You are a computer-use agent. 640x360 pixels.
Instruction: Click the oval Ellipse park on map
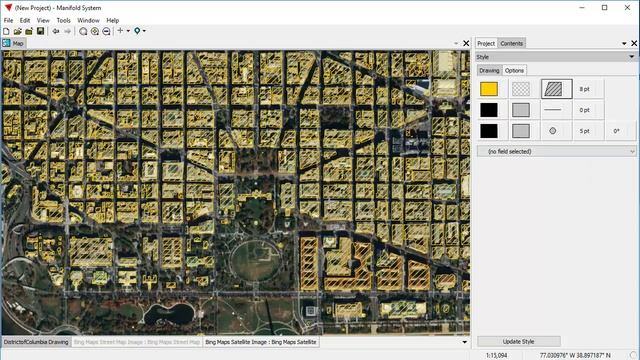(255, 260)
